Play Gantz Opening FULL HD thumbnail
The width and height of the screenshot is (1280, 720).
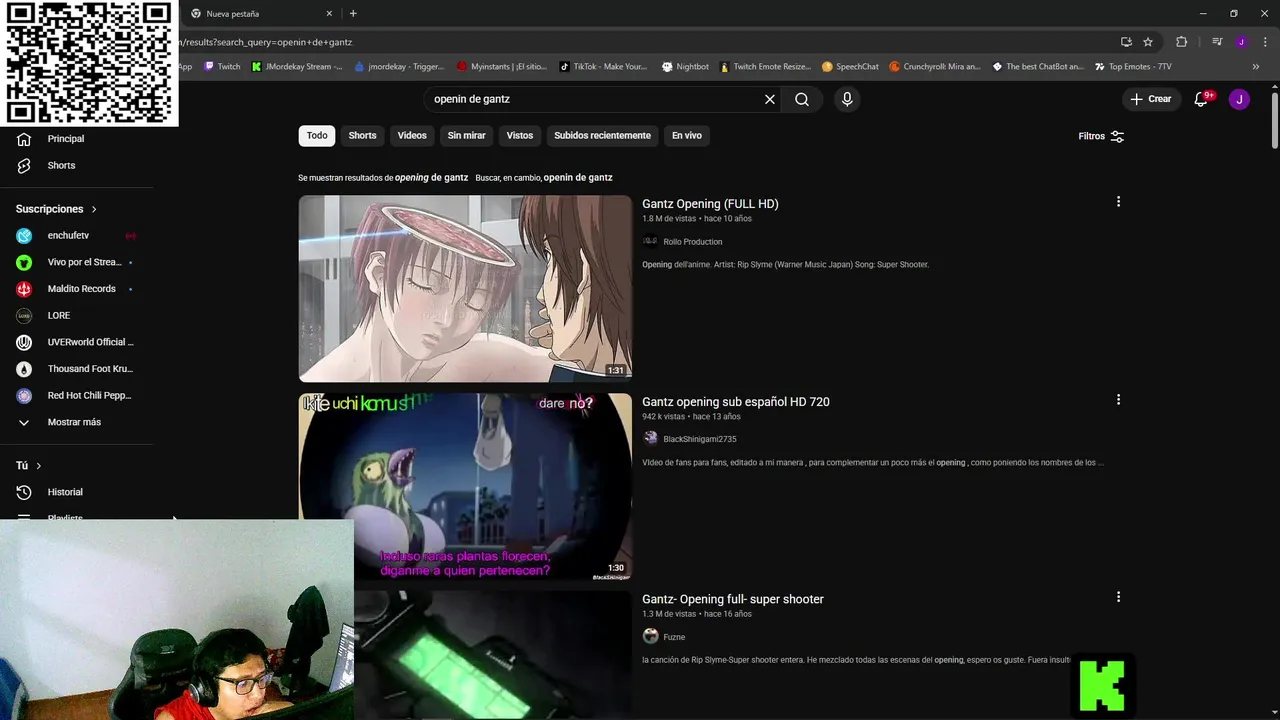[465, 288]
